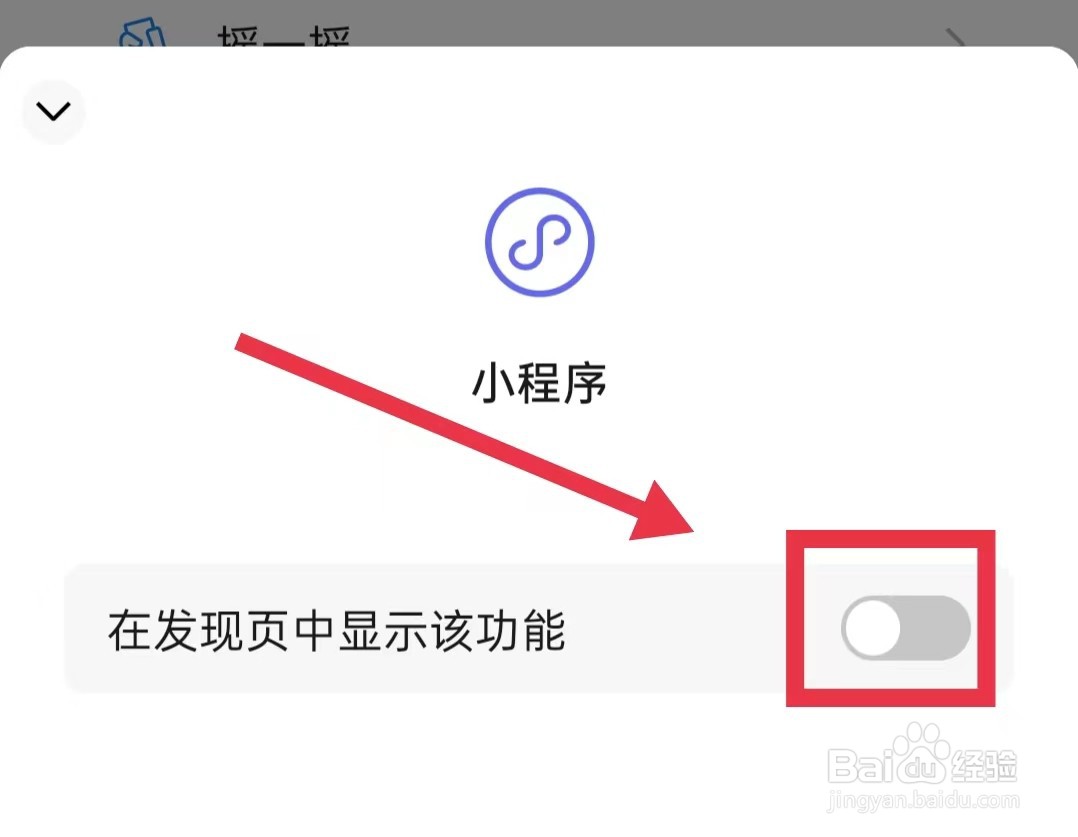Tap the round grey collapse button background
1078x837 pixels.
coord(54,111)
